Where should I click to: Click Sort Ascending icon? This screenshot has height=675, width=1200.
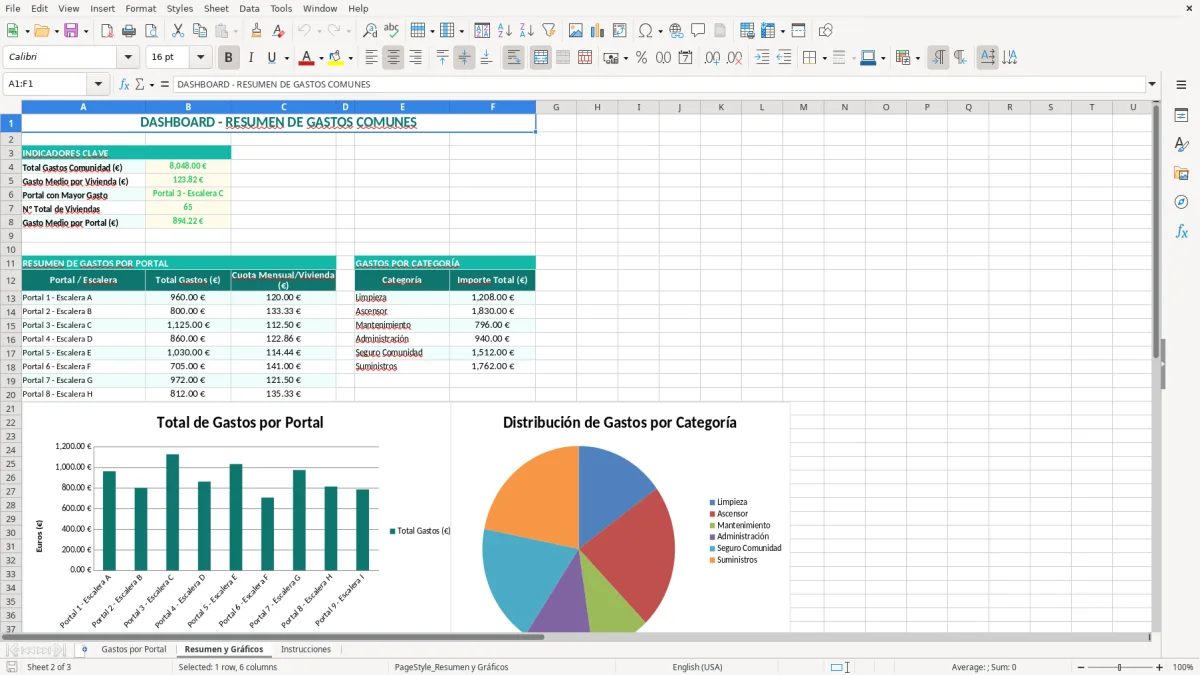click(504, 31)
